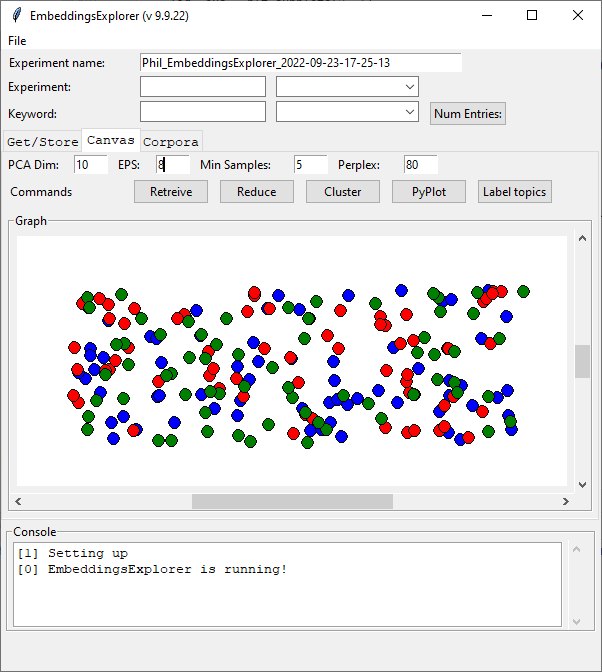This screenshot has width=602, height=672.
Task: Focus the PCA Dim input field
Action: coord(91,164)
